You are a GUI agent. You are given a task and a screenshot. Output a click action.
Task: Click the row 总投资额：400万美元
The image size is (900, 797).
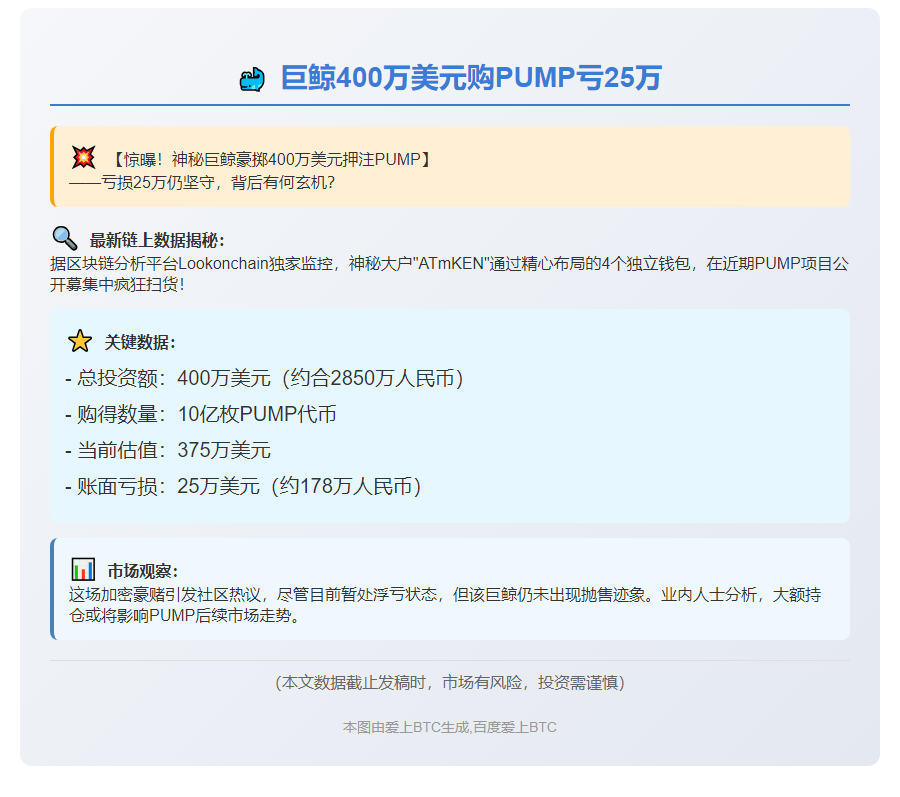[264, 378]
